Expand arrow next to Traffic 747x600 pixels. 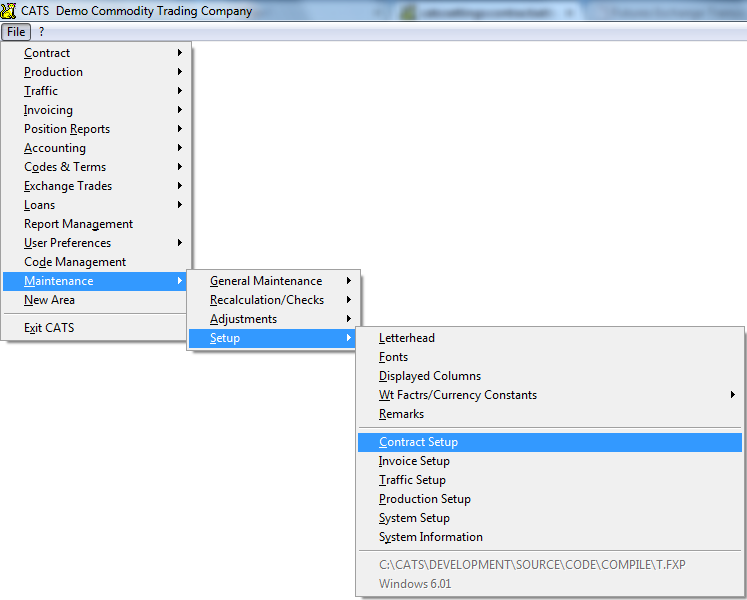pyautogui.click(x=180, y=91)
